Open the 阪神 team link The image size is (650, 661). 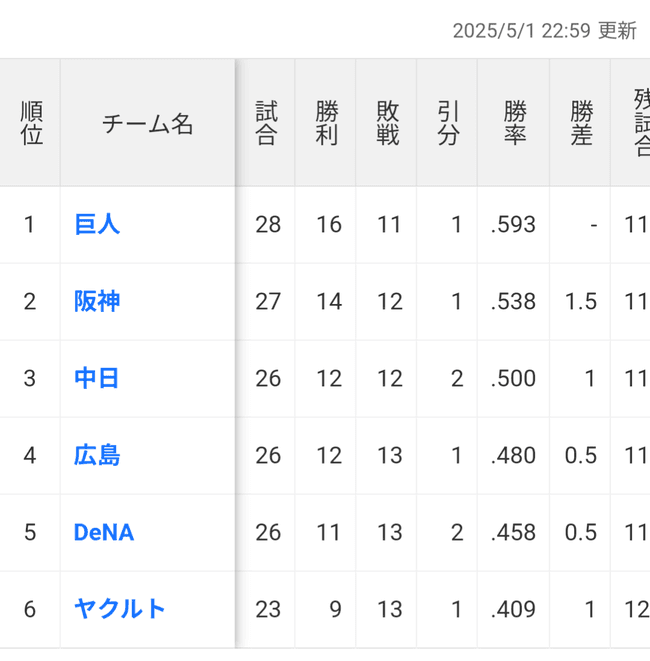click(97, 301)
